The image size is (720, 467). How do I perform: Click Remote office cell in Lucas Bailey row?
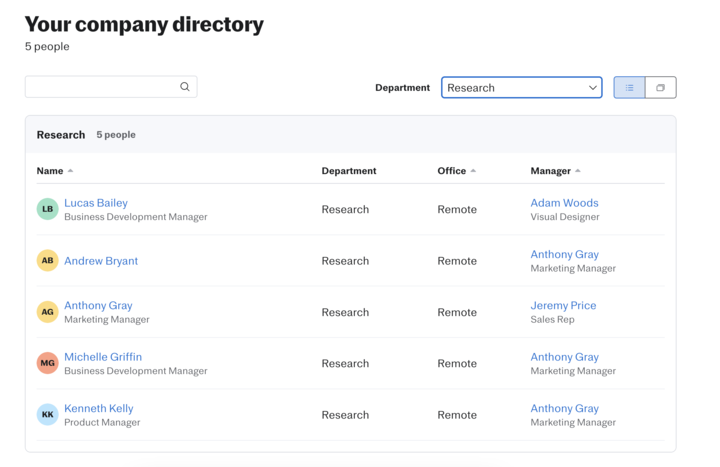(457, 209)
